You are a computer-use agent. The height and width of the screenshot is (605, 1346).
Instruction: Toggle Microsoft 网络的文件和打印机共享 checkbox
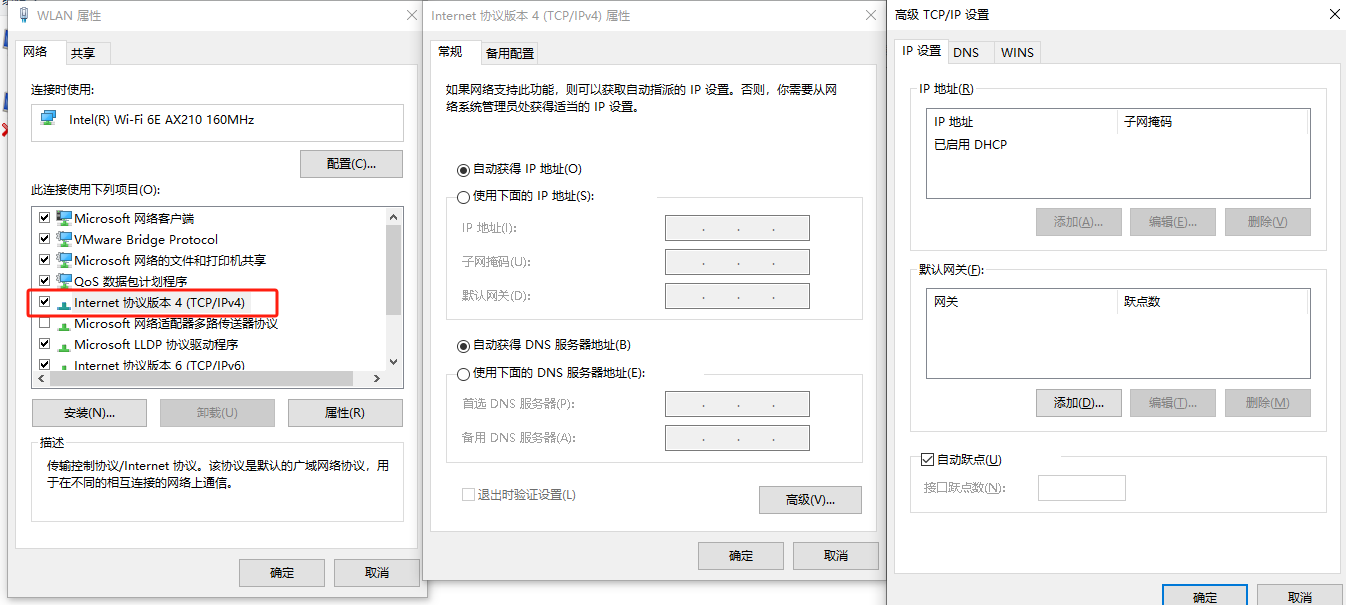coord(44,260)
